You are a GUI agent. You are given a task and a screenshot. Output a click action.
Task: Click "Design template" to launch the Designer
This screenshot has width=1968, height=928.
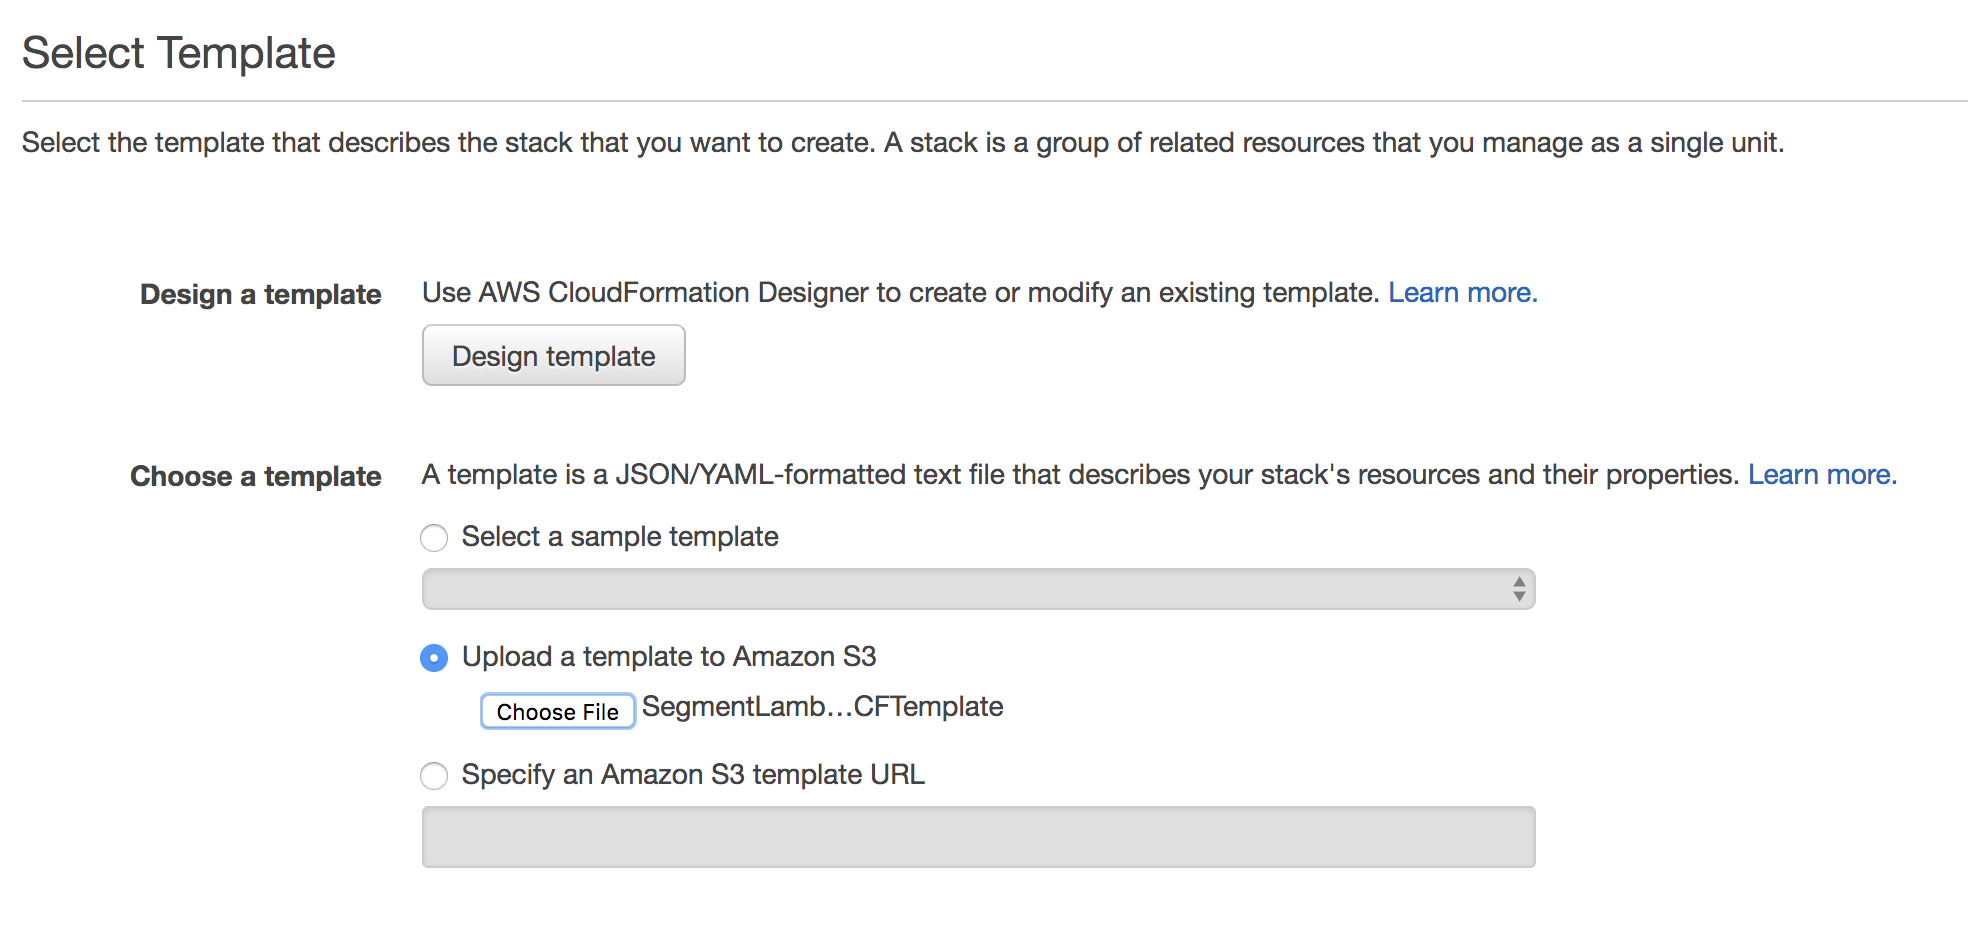553,355
